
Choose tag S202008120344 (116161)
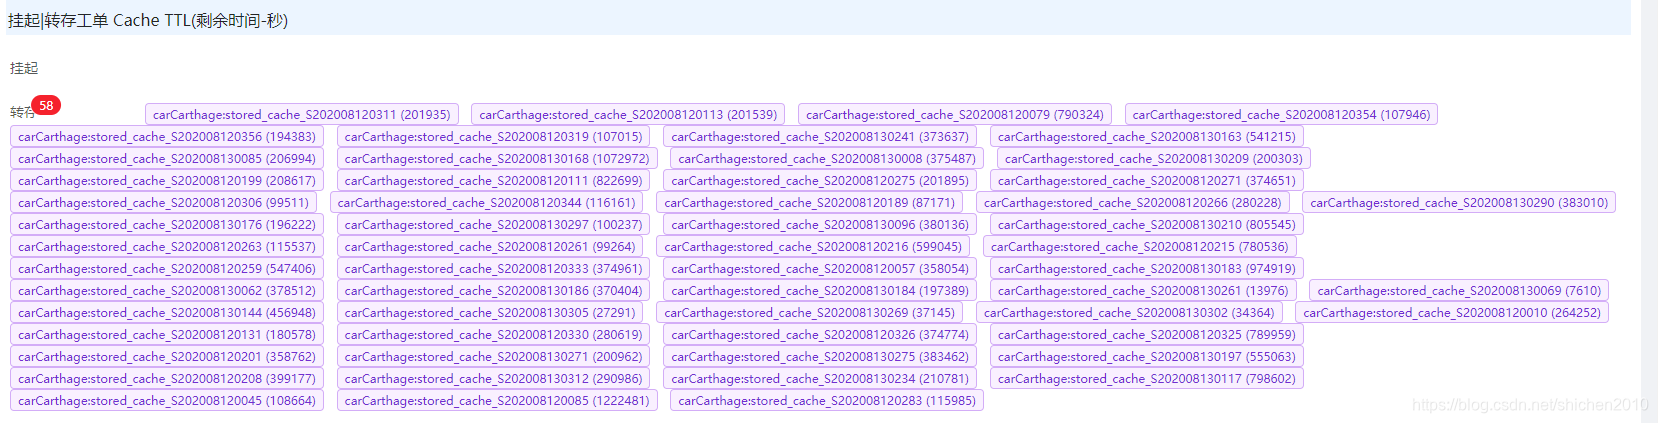(x=487, y=203)
